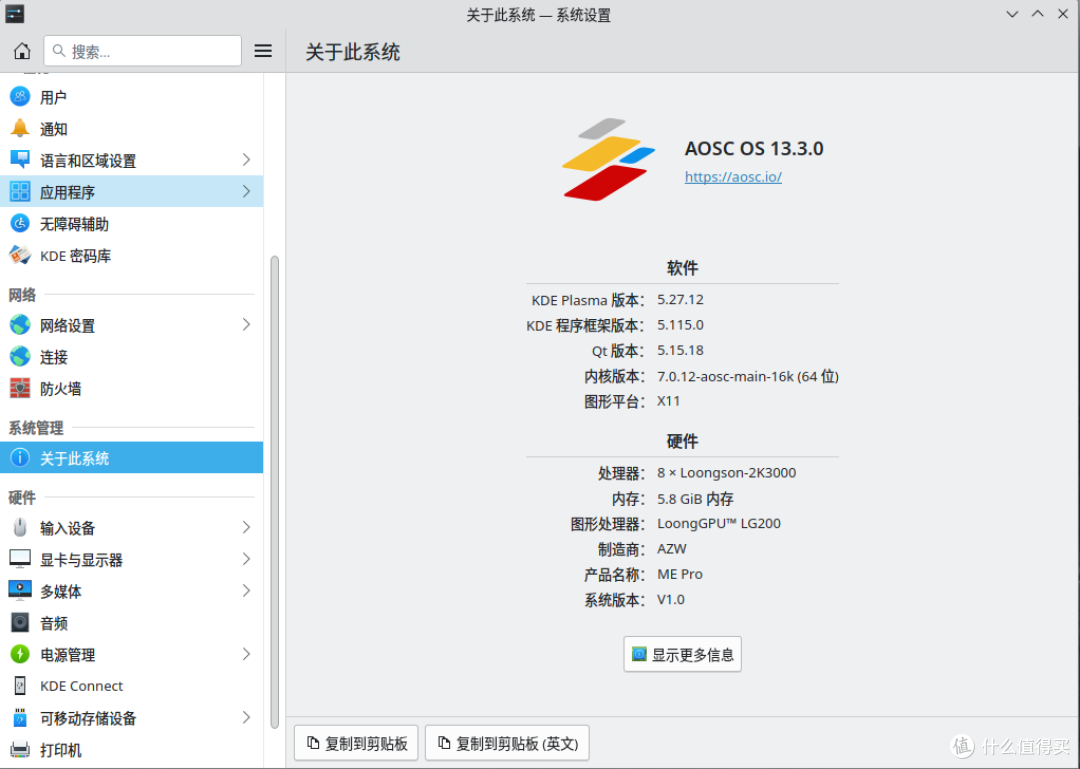Click the V1.0 system version value
The height and width of the screenshot is (769, 1080).
click(671, 599)
